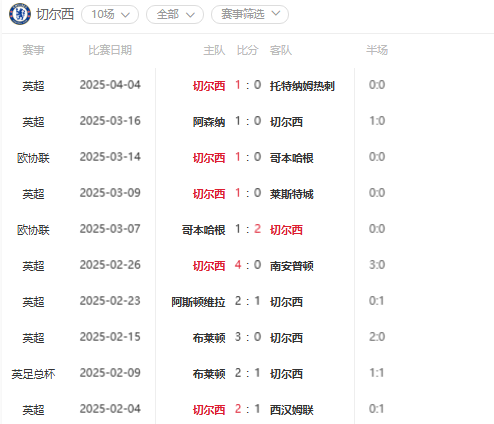Open 莱斯特城 away team link
Image resolution: width=494 pixels, height=424 pixels.
point(292,194)
